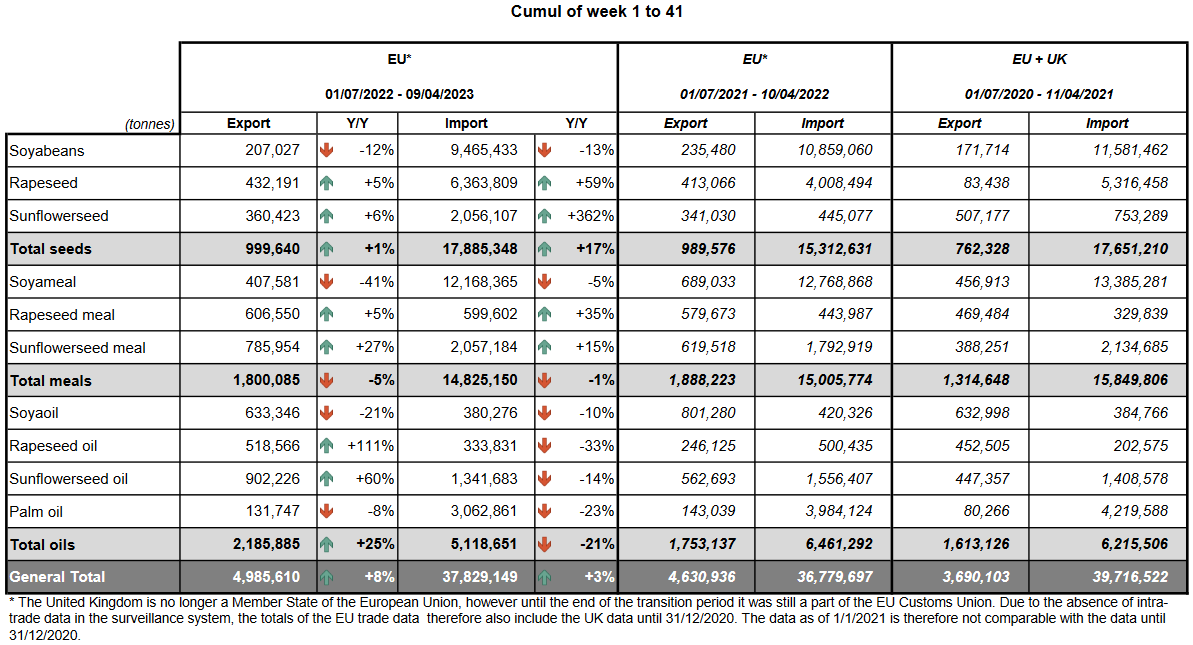
Task: Click the General Total row label
Action: [57, 577]
